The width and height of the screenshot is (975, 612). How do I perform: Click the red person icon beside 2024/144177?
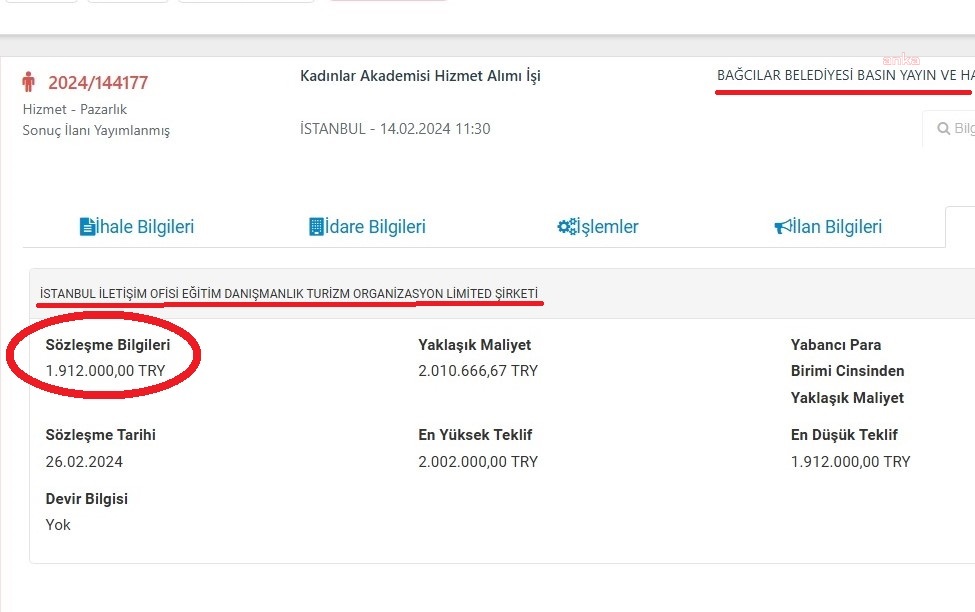(28, 81)
